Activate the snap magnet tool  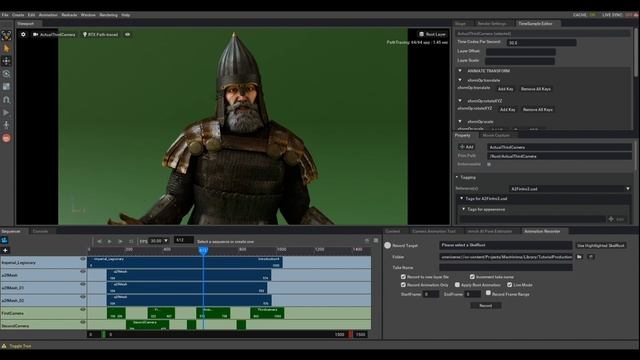(6, 100)
